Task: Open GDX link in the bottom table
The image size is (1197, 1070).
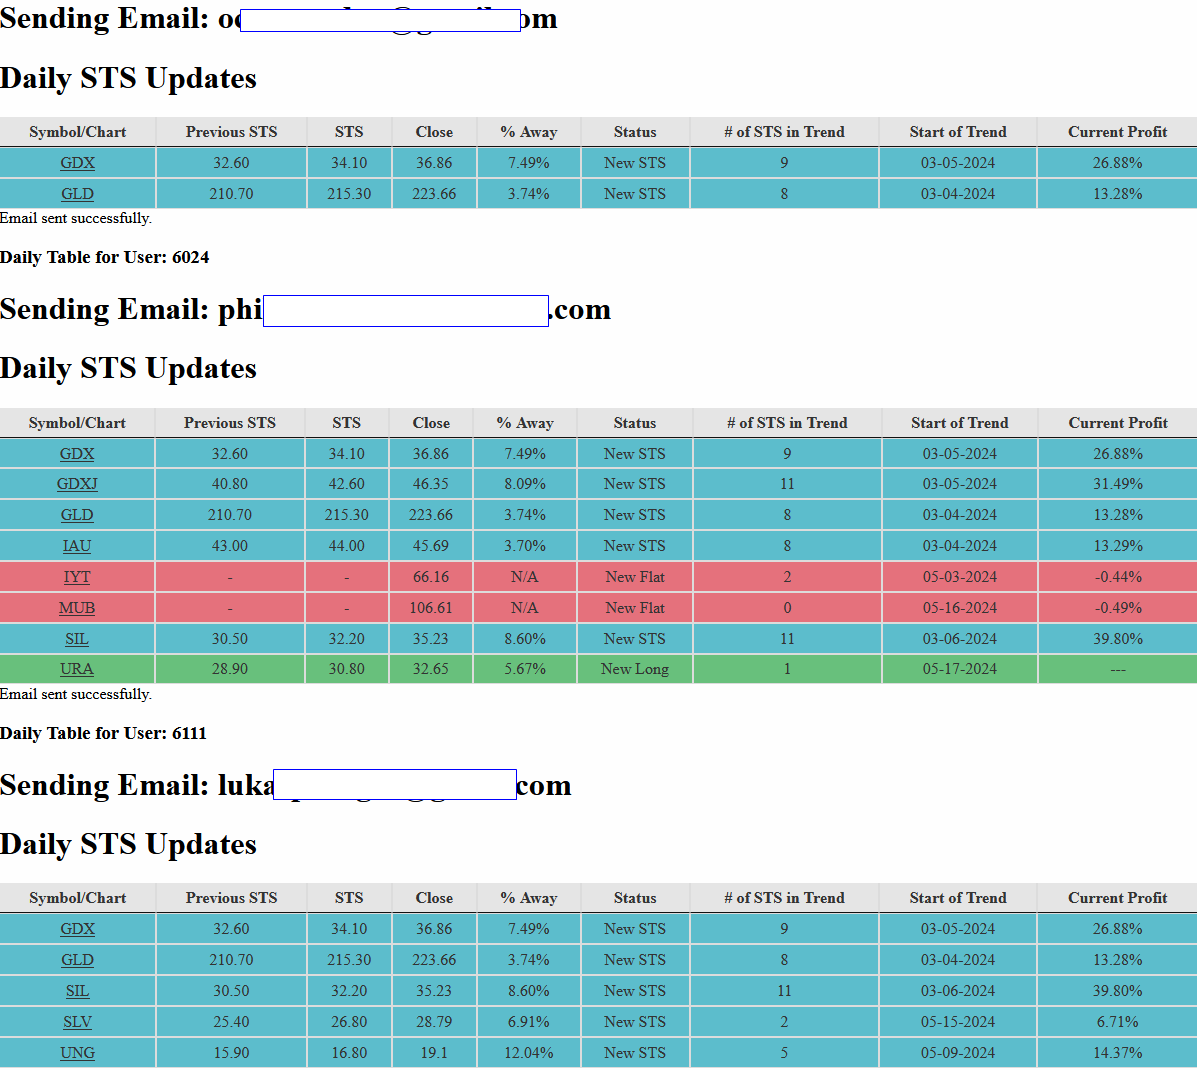Action: click(x=77, y=929)
